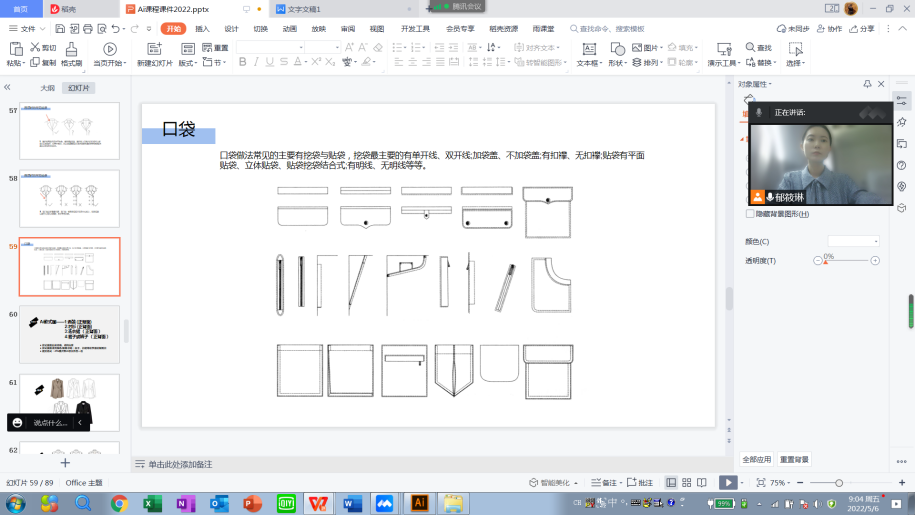Screen dimensions: 915x515
Task: Switch to the 文字文稿1 document tab
Action: click(x=305, y=8)
